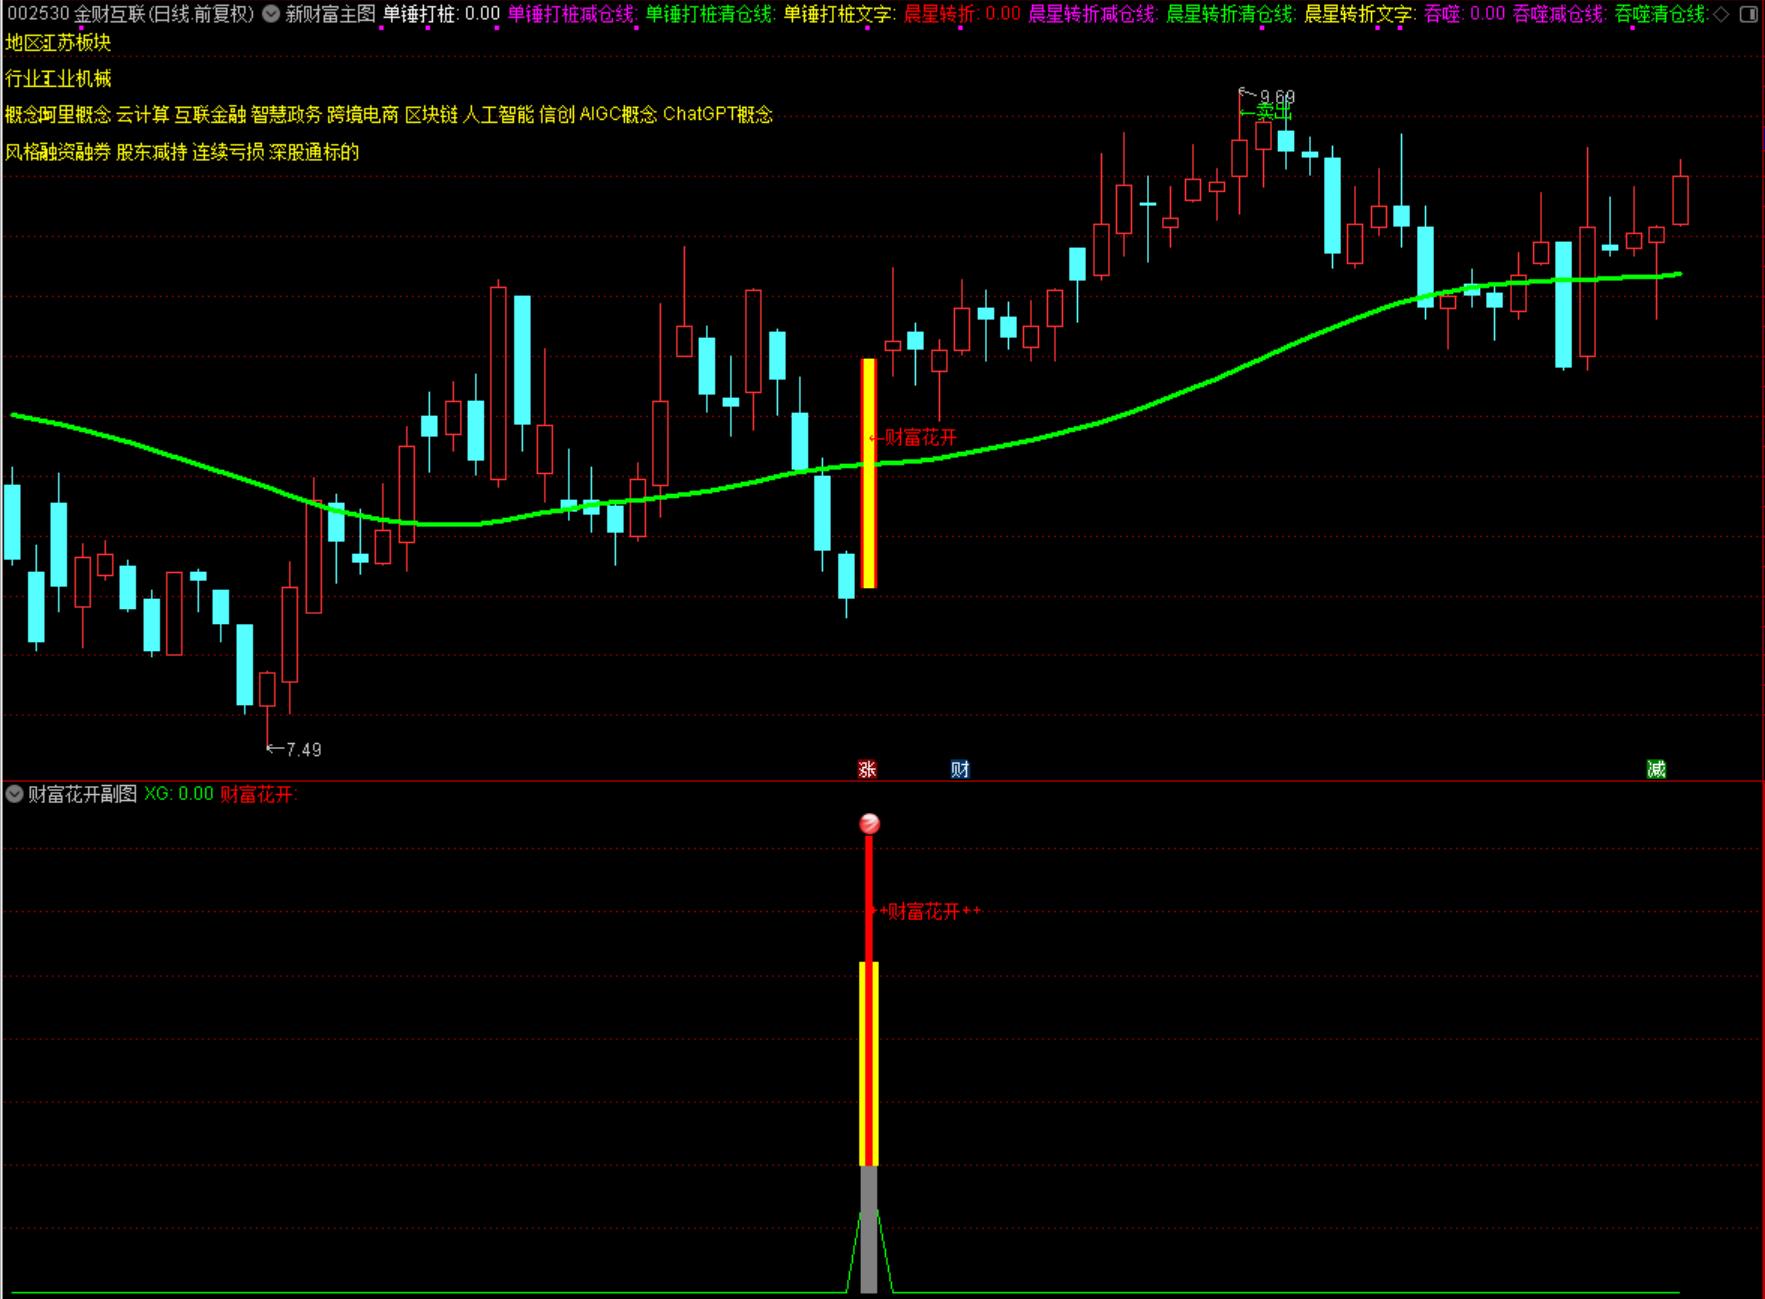
Task: Click the 吞噬减仓线 label
Action: coord(1559,14)
